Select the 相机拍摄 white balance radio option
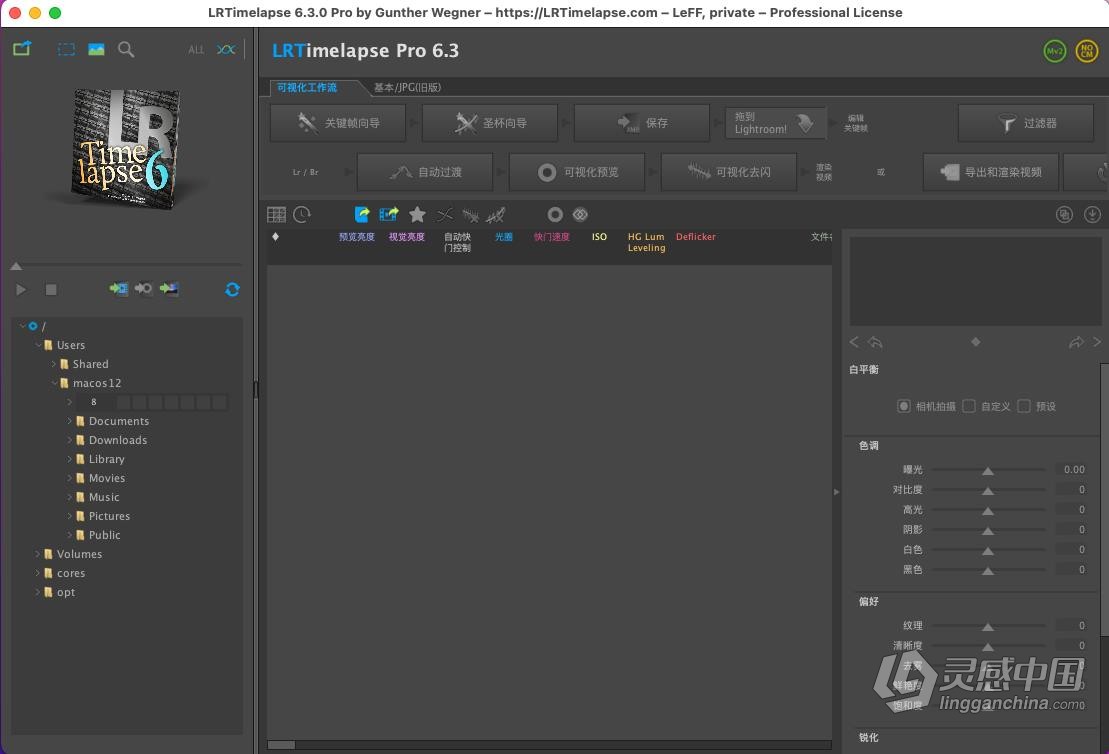1109x754 pixels. [903, 406]
